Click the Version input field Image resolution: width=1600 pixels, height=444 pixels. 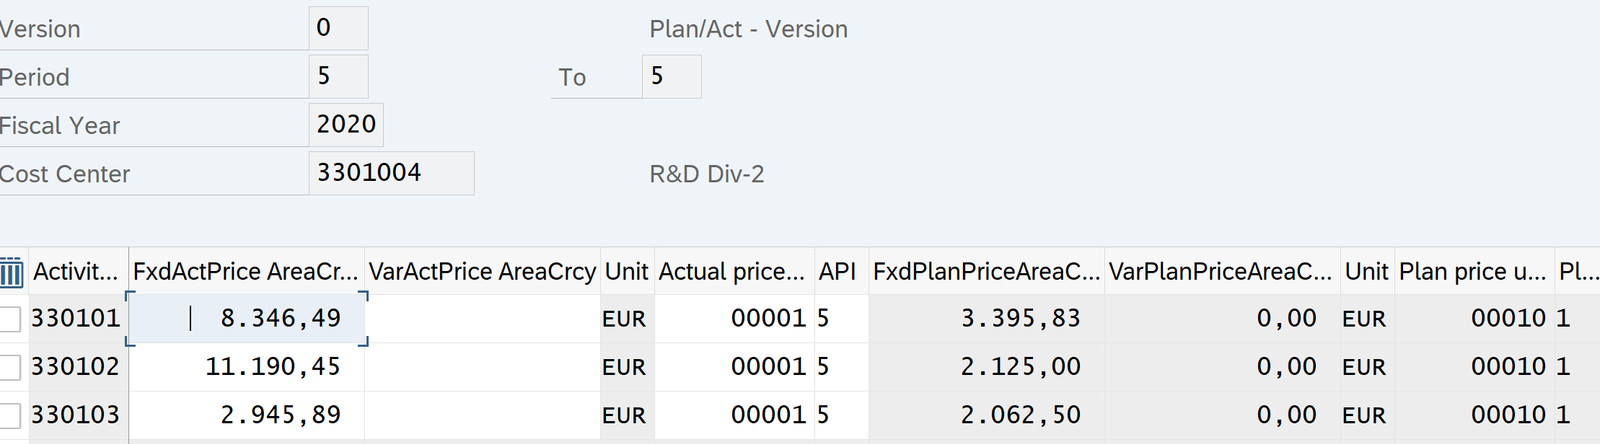338,28
